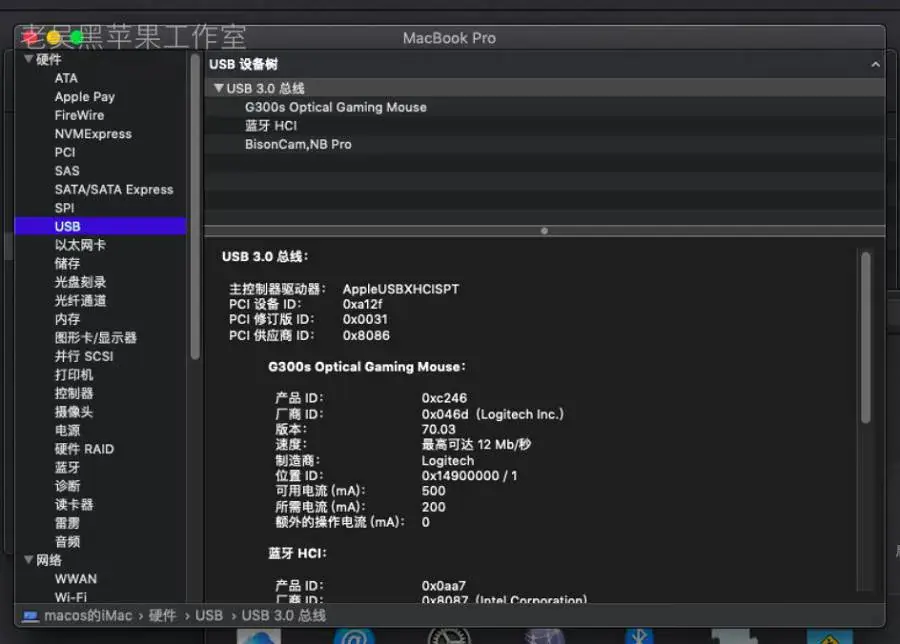Click 硬件 in the path bar
This screenshot has width=900, height=644.
pos(162,616)
